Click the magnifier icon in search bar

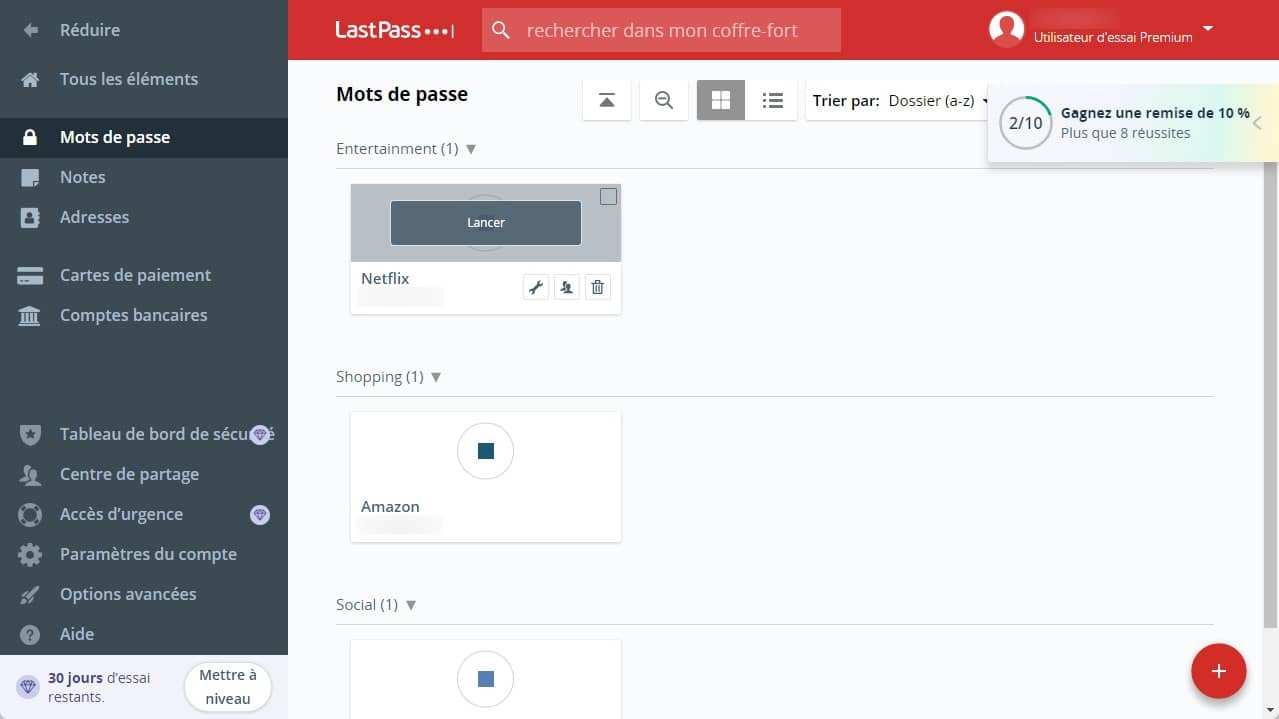coord(502,30)
